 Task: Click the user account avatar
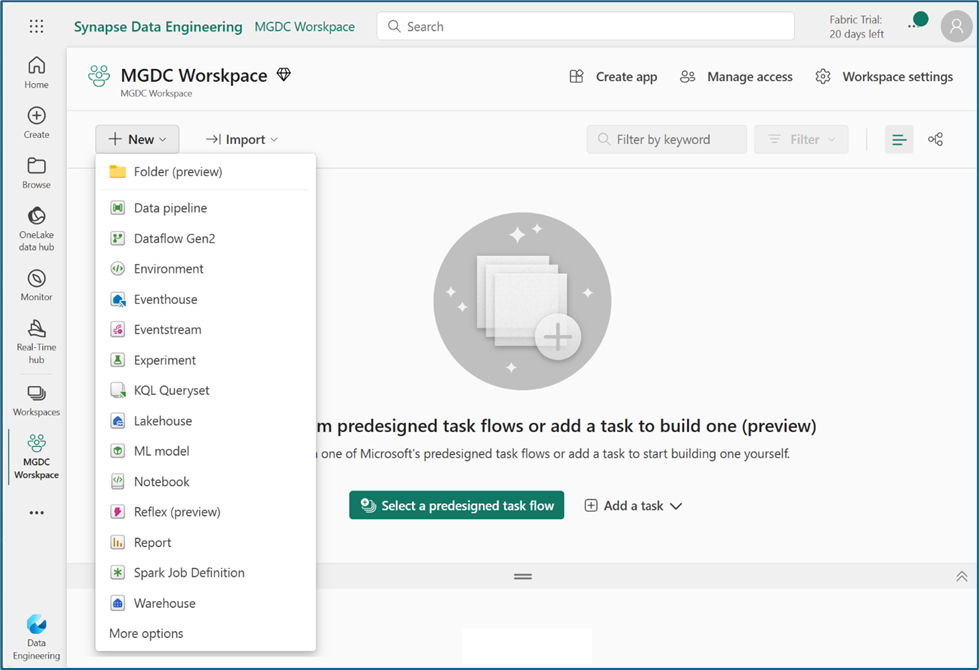[956, 26]
